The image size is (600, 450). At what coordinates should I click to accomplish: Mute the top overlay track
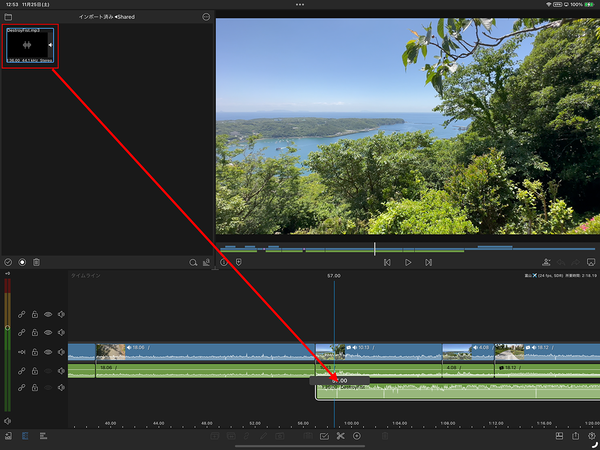tap(61, 314)
